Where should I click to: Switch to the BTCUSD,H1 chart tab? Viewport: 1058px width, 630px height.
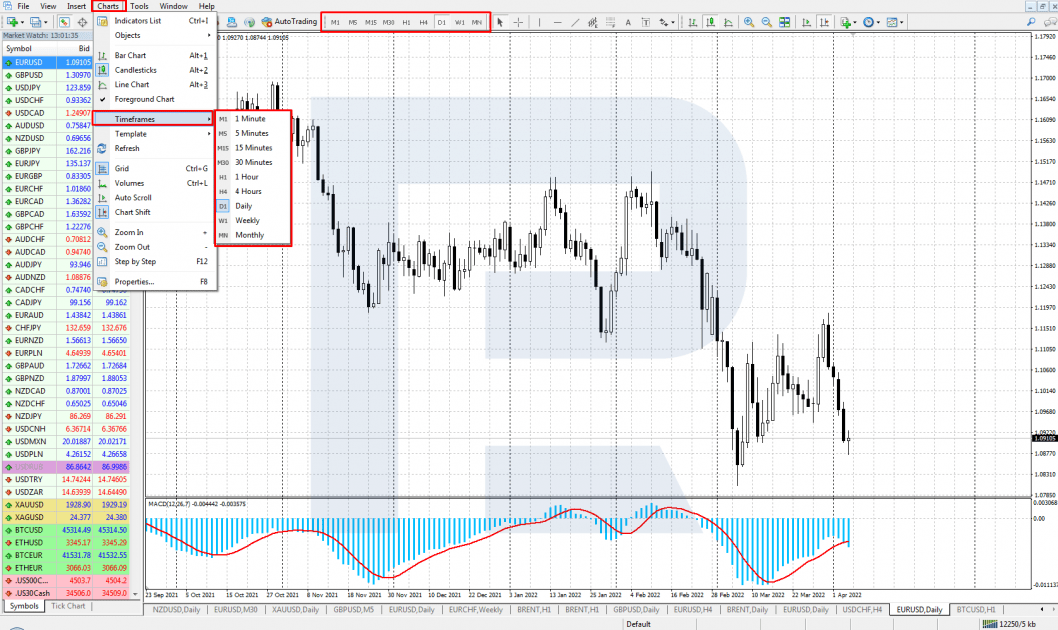pos(976,610)
